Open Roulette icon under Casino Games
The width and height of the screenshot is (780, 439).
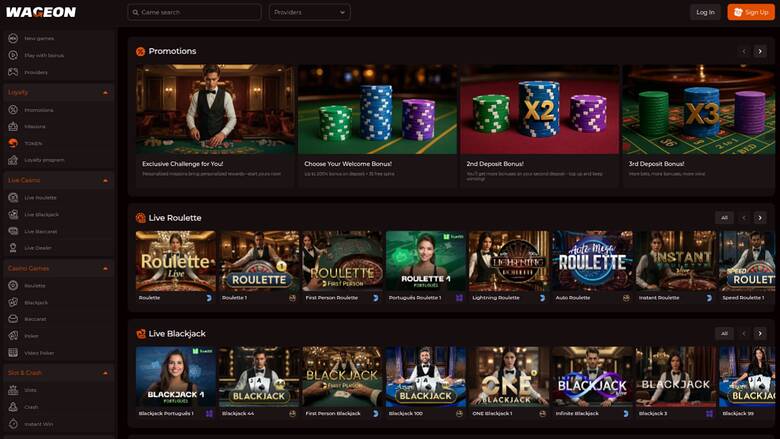pyautogui.click(x=13, y=285)
